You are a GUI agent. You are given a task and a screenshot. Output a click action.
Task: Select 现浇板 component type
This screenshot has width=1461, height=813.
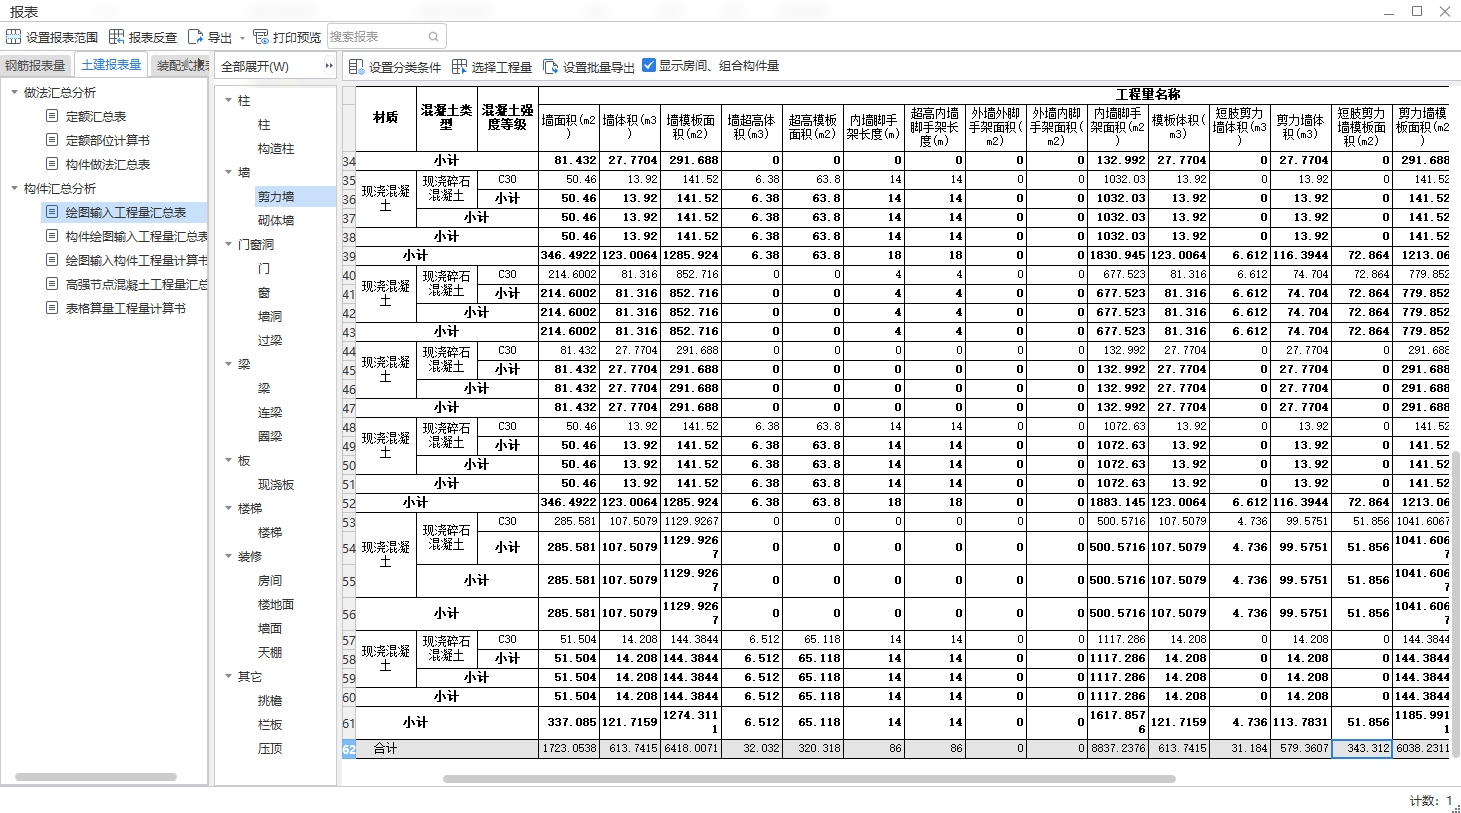[x=276, y=484]
